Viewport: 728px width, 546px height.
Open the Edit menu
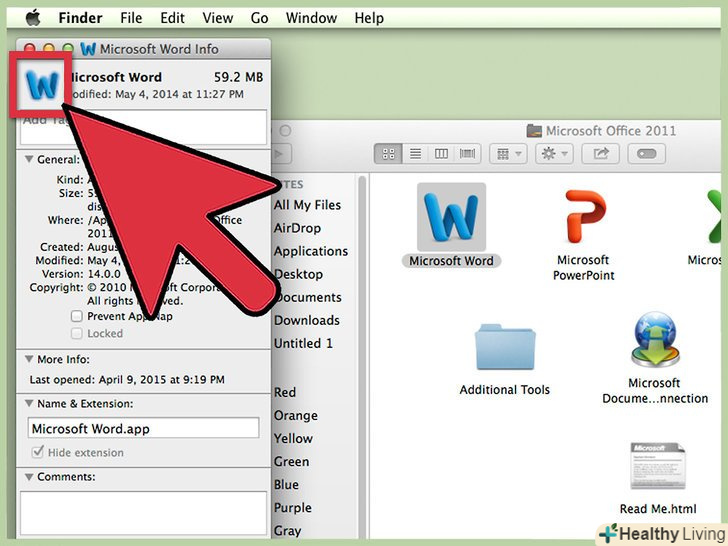[172, 18]
